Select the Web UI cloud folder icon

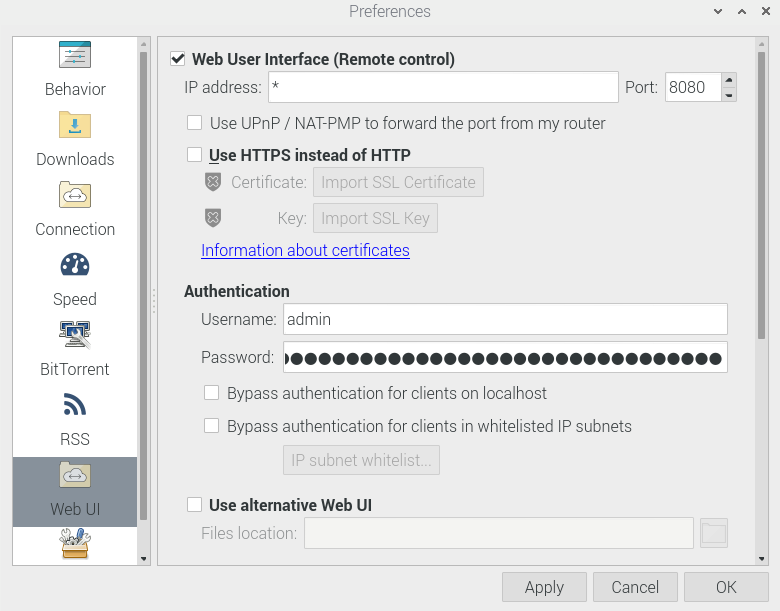tap(75, 475)
